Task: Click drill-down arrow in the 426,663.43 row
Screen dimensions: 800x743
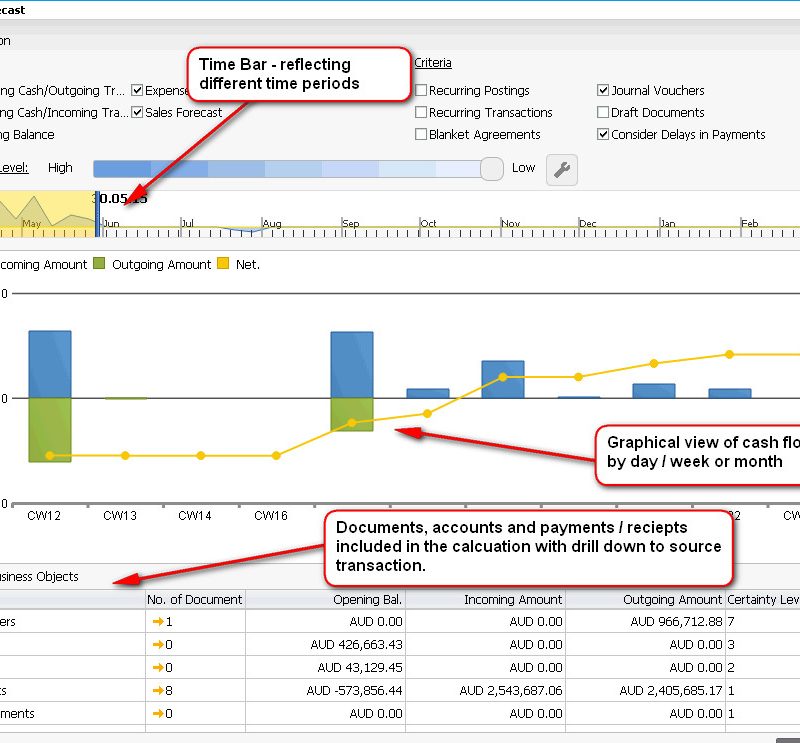Action: click(x=158, y=645)
